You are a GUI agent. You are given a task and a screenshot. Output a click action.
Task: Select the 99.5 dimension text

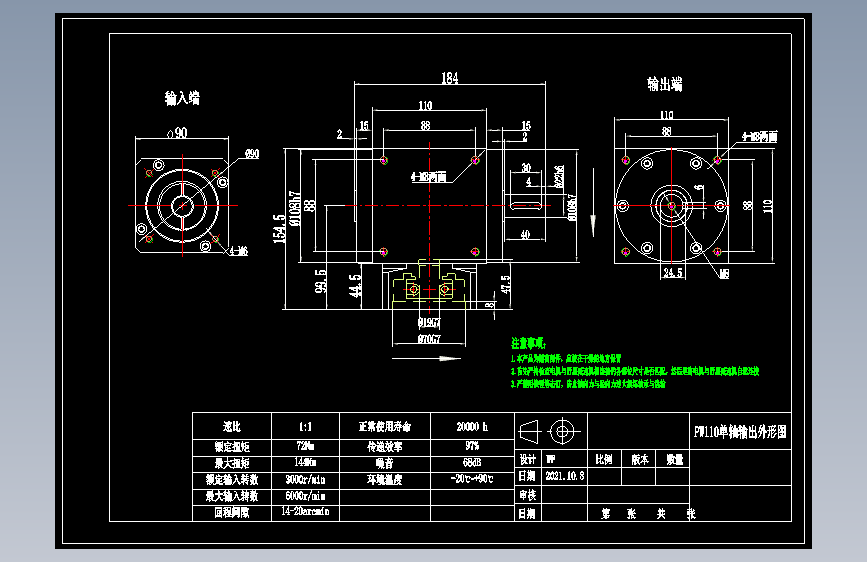tap(320, 280)
